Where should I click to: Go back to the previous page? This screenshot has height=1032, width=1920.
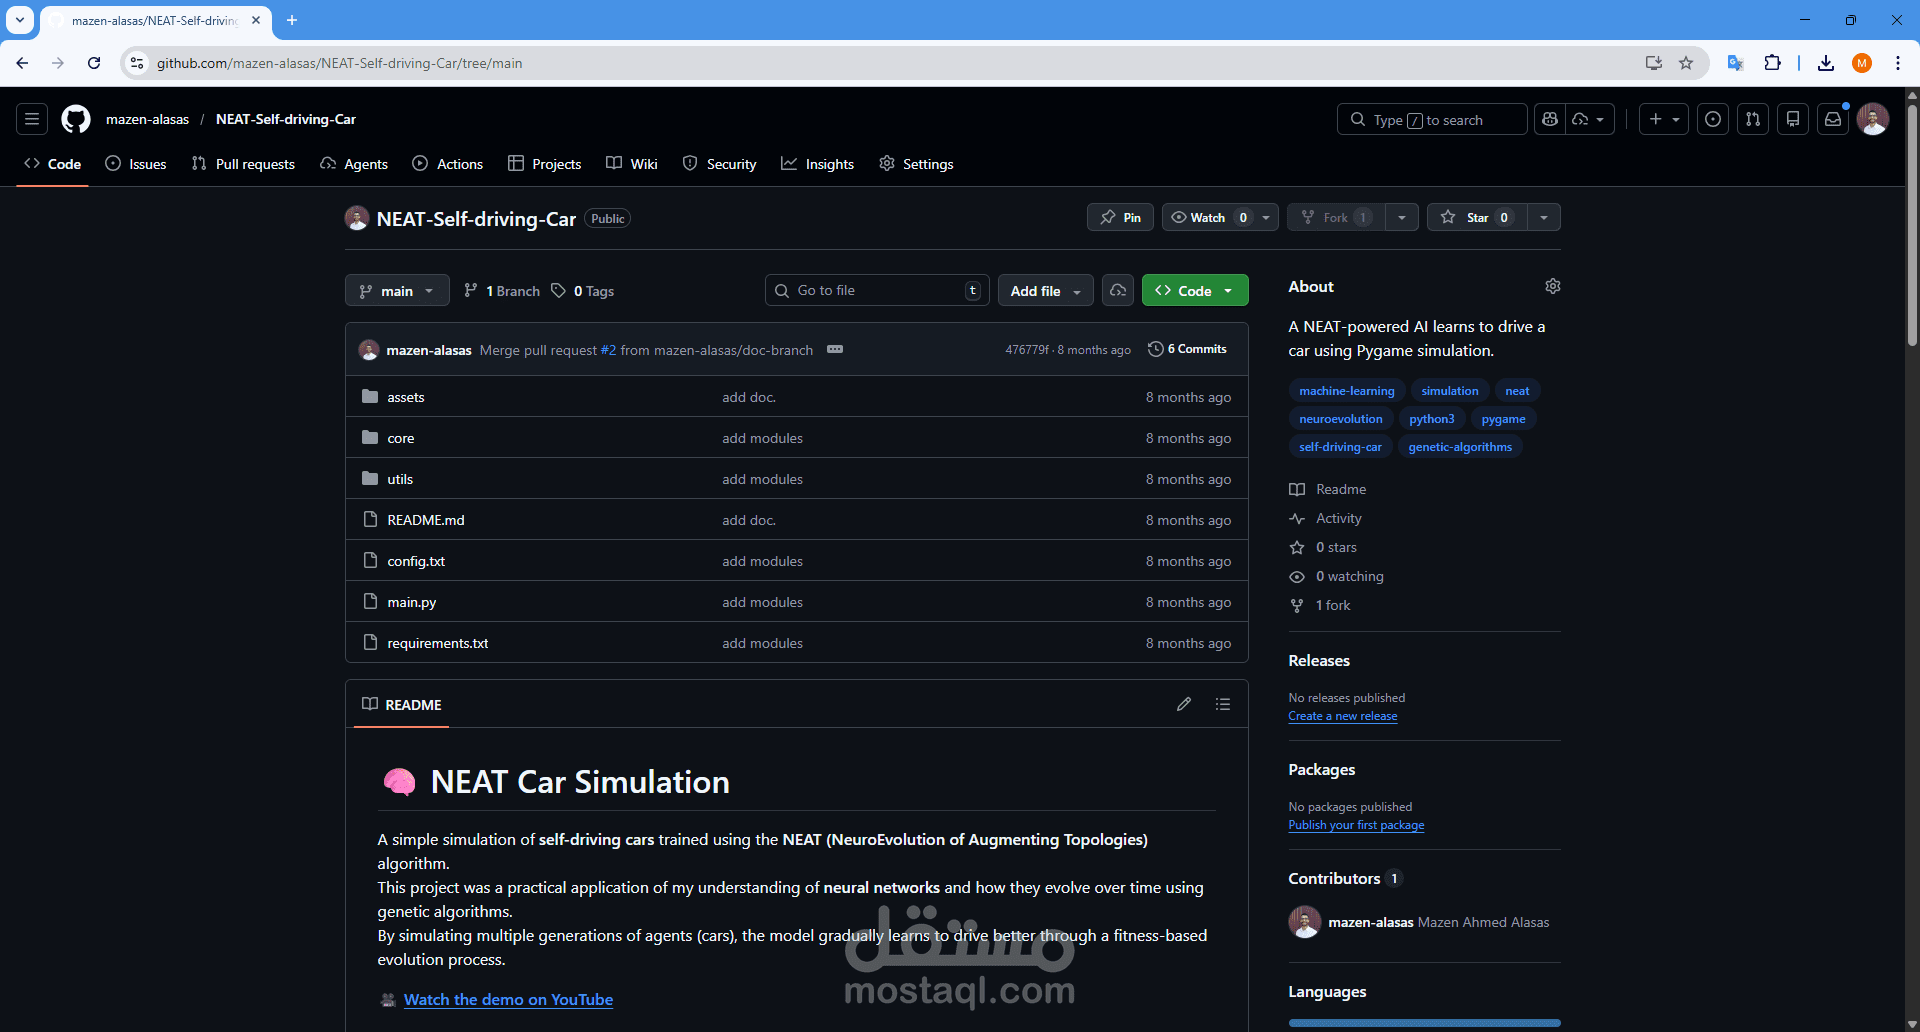(22, 63)
